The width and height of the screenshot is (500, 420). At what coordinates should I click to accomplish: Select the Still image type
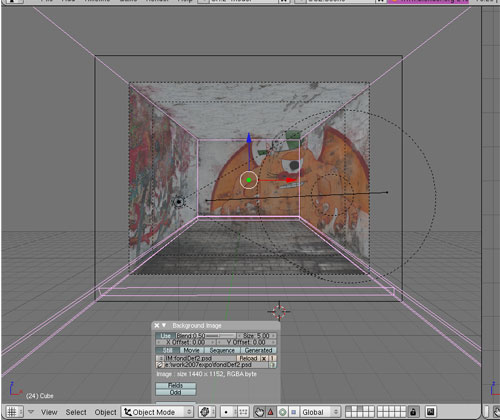[167, 350]
